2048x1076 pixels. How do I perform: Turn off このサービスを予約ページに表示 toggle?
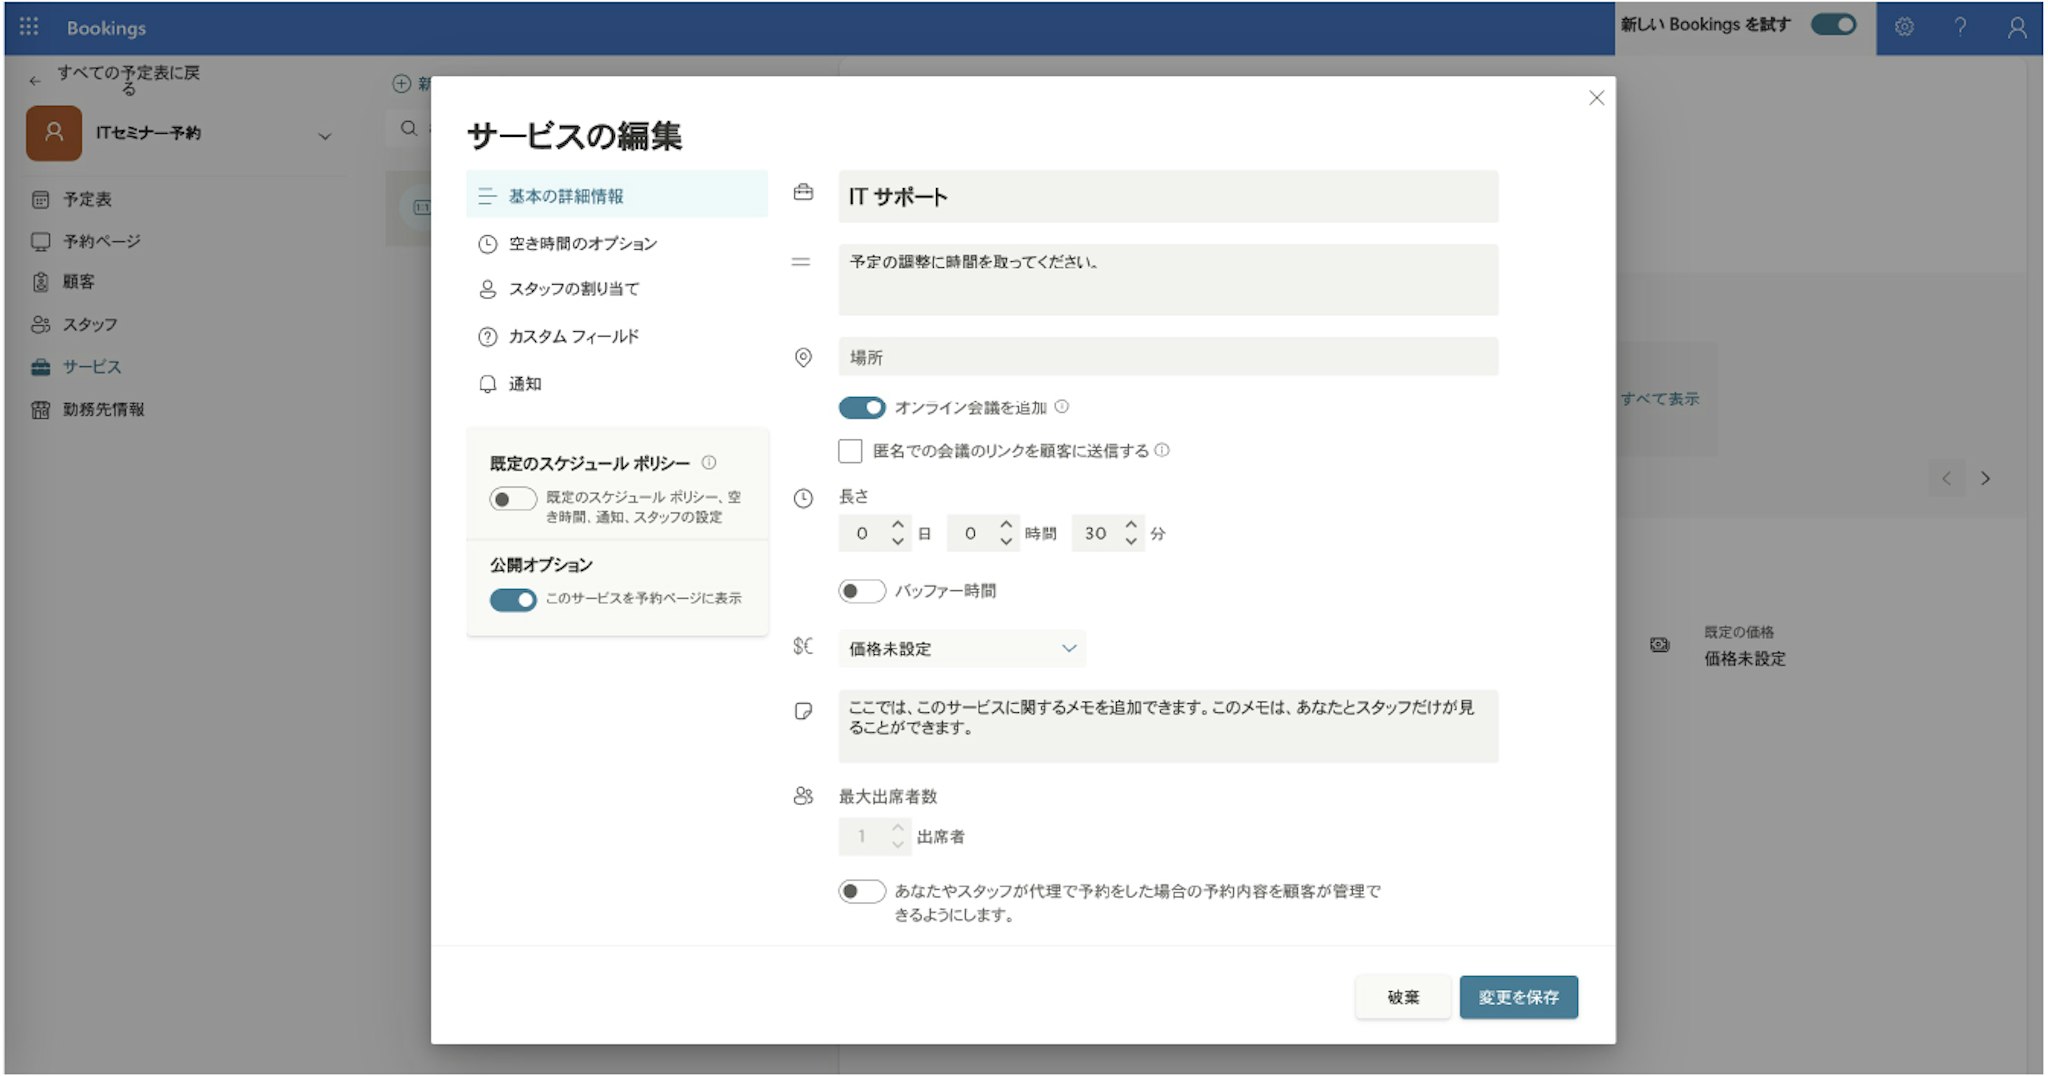513,599
